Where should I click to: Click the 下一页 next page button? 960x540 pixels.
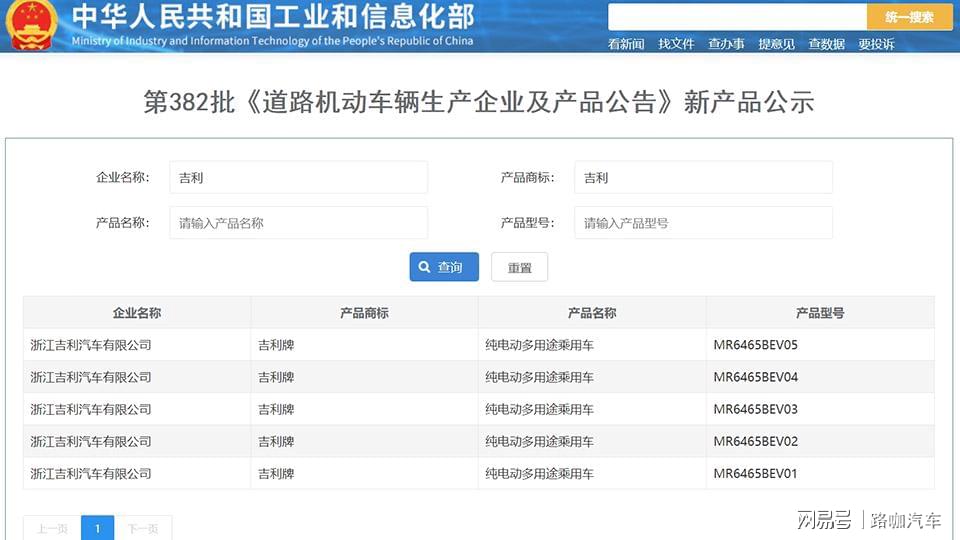coord(143,528)
